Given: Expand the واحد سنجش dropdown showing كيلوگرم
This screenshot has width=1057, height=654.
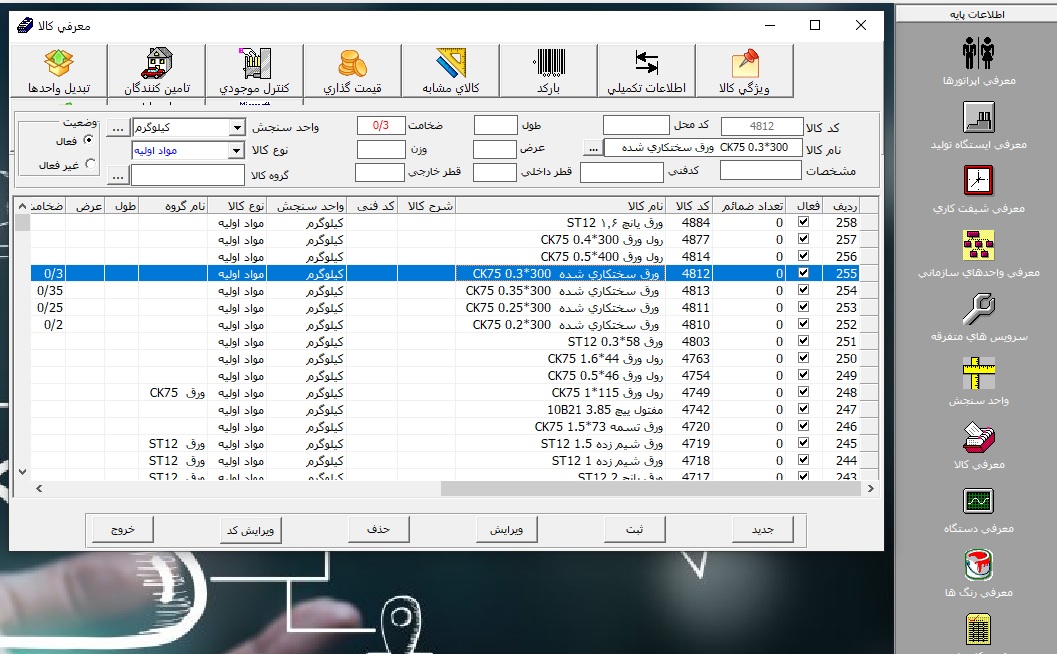Looking at the screenshot, I should (237, 127).
